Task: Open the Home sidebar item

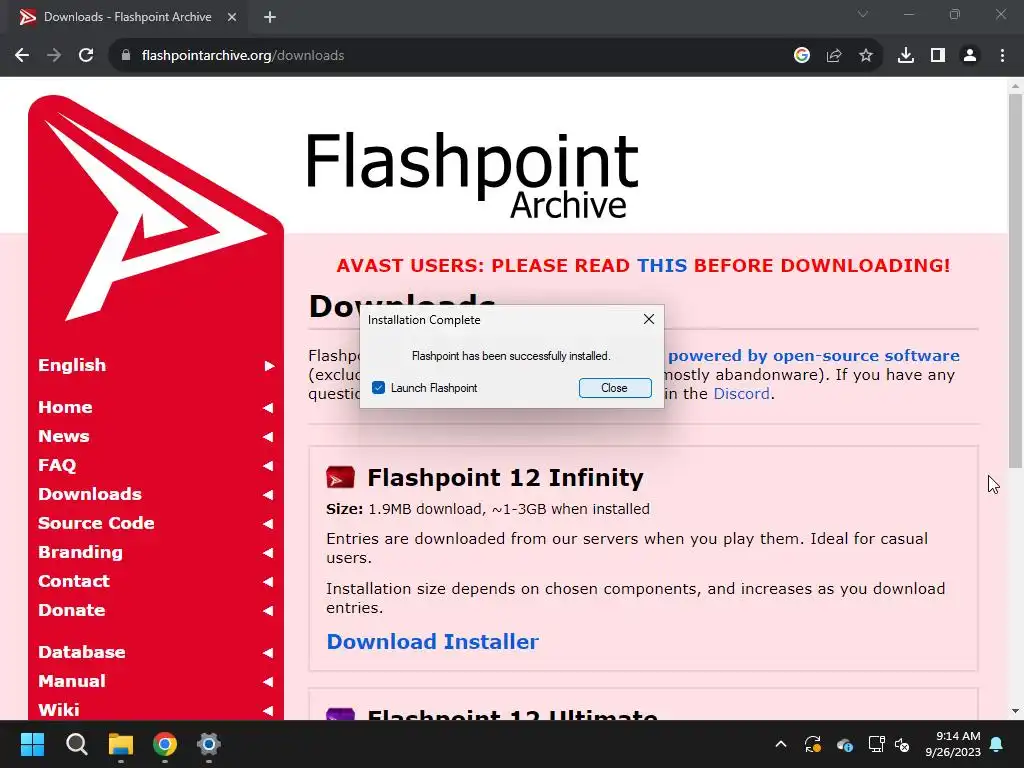Action: (65, 407)
